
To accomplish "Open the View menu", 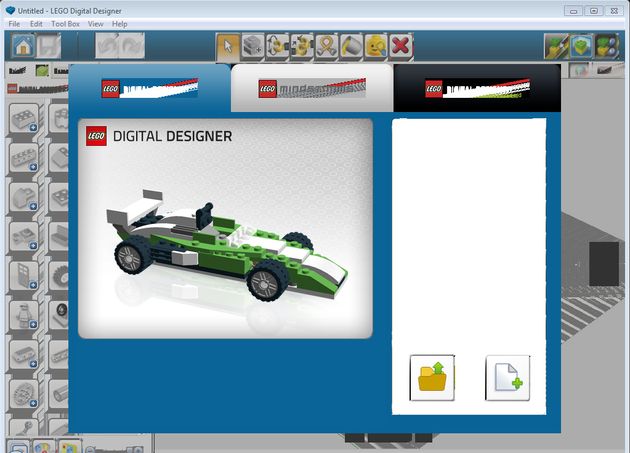I will [96, 24].
